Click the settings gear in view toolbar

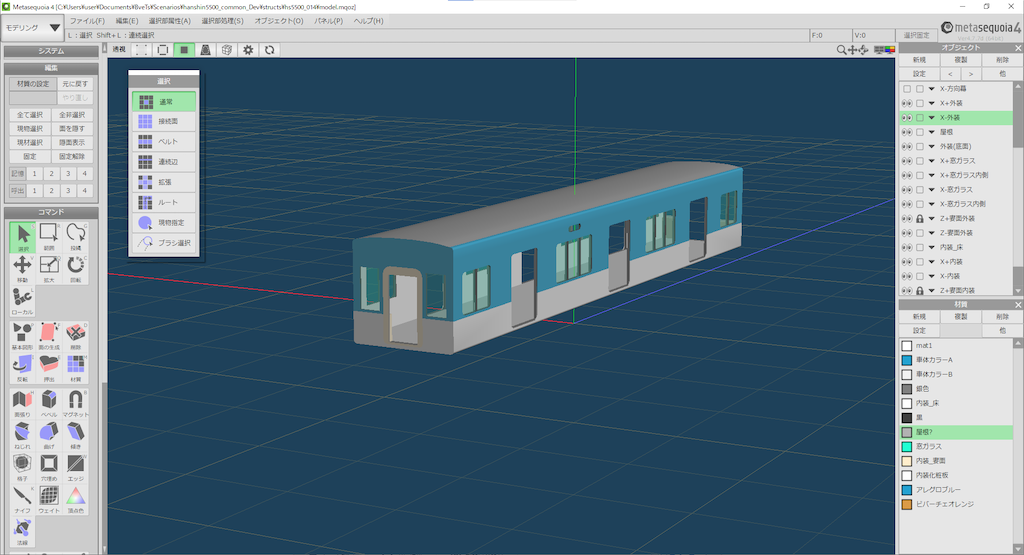pyautogui.click(x=248, y=50)
